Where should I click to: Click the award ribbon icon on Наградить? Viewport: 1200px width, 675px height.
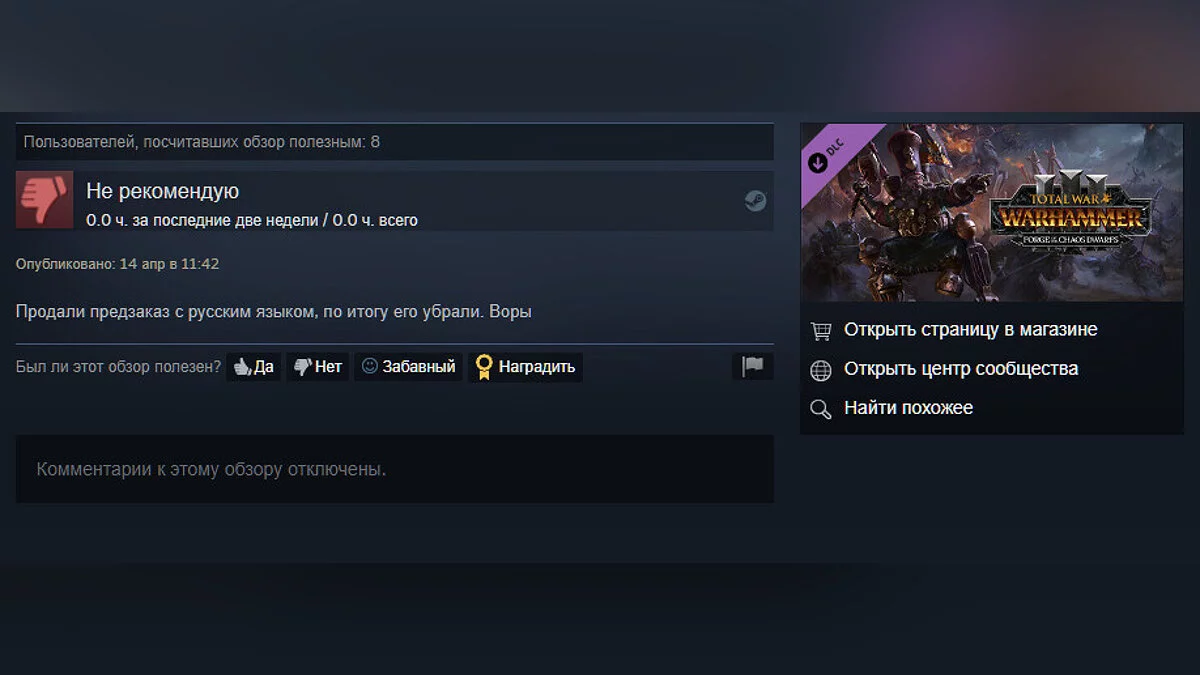pyautogui.click(x=484, y=367)
